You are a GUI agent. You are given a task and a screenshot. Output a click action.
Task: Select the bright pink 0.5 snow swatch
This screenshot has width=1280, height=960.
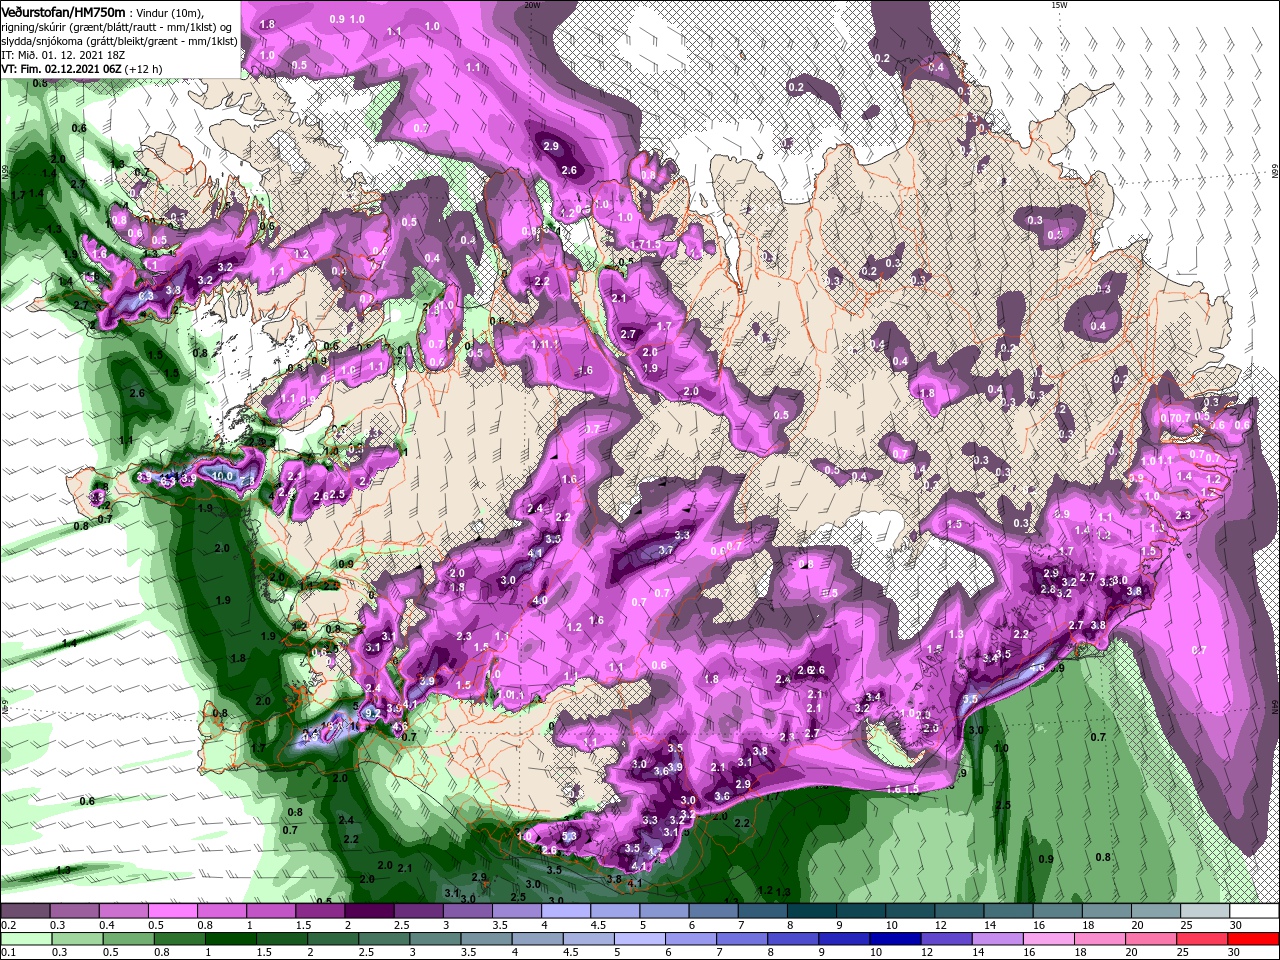[x=172, y=911]
